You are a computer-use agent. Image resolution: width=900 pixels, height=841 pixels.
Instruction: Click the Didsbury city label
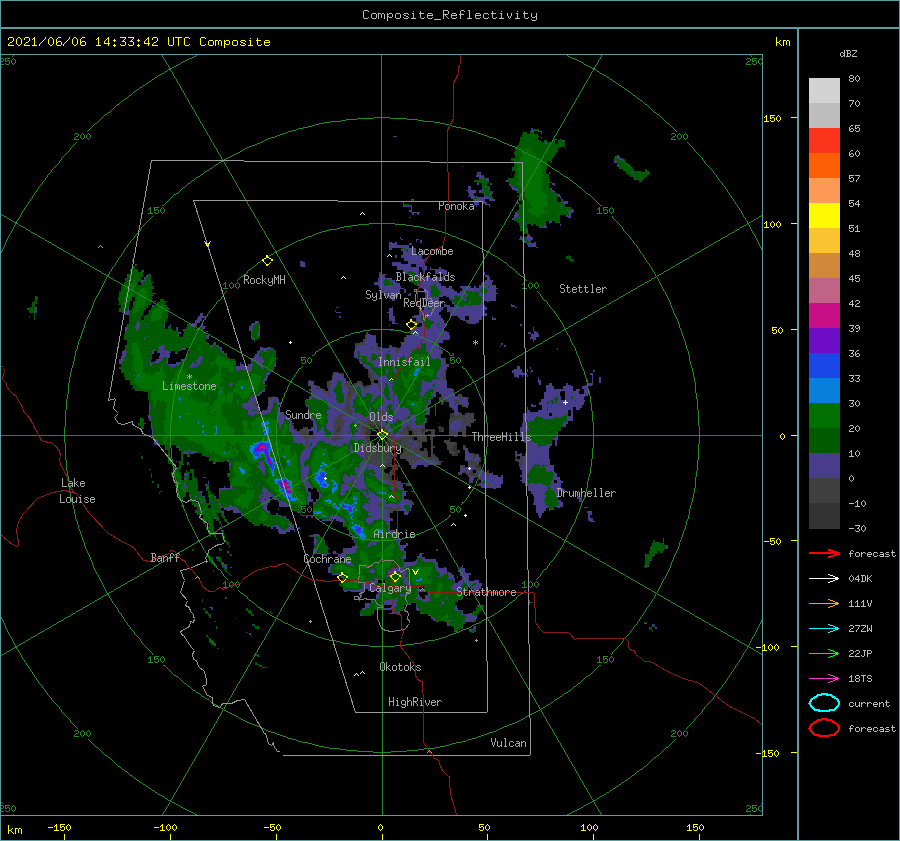378,448
